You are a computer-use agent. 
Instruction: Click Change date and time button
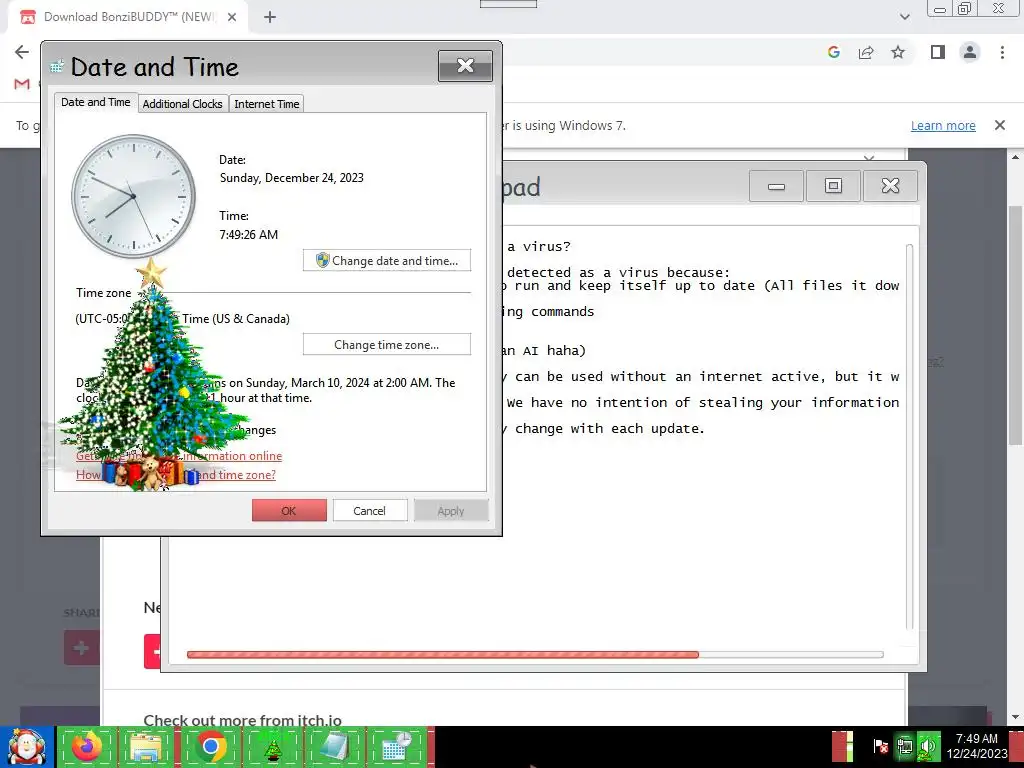387,261
